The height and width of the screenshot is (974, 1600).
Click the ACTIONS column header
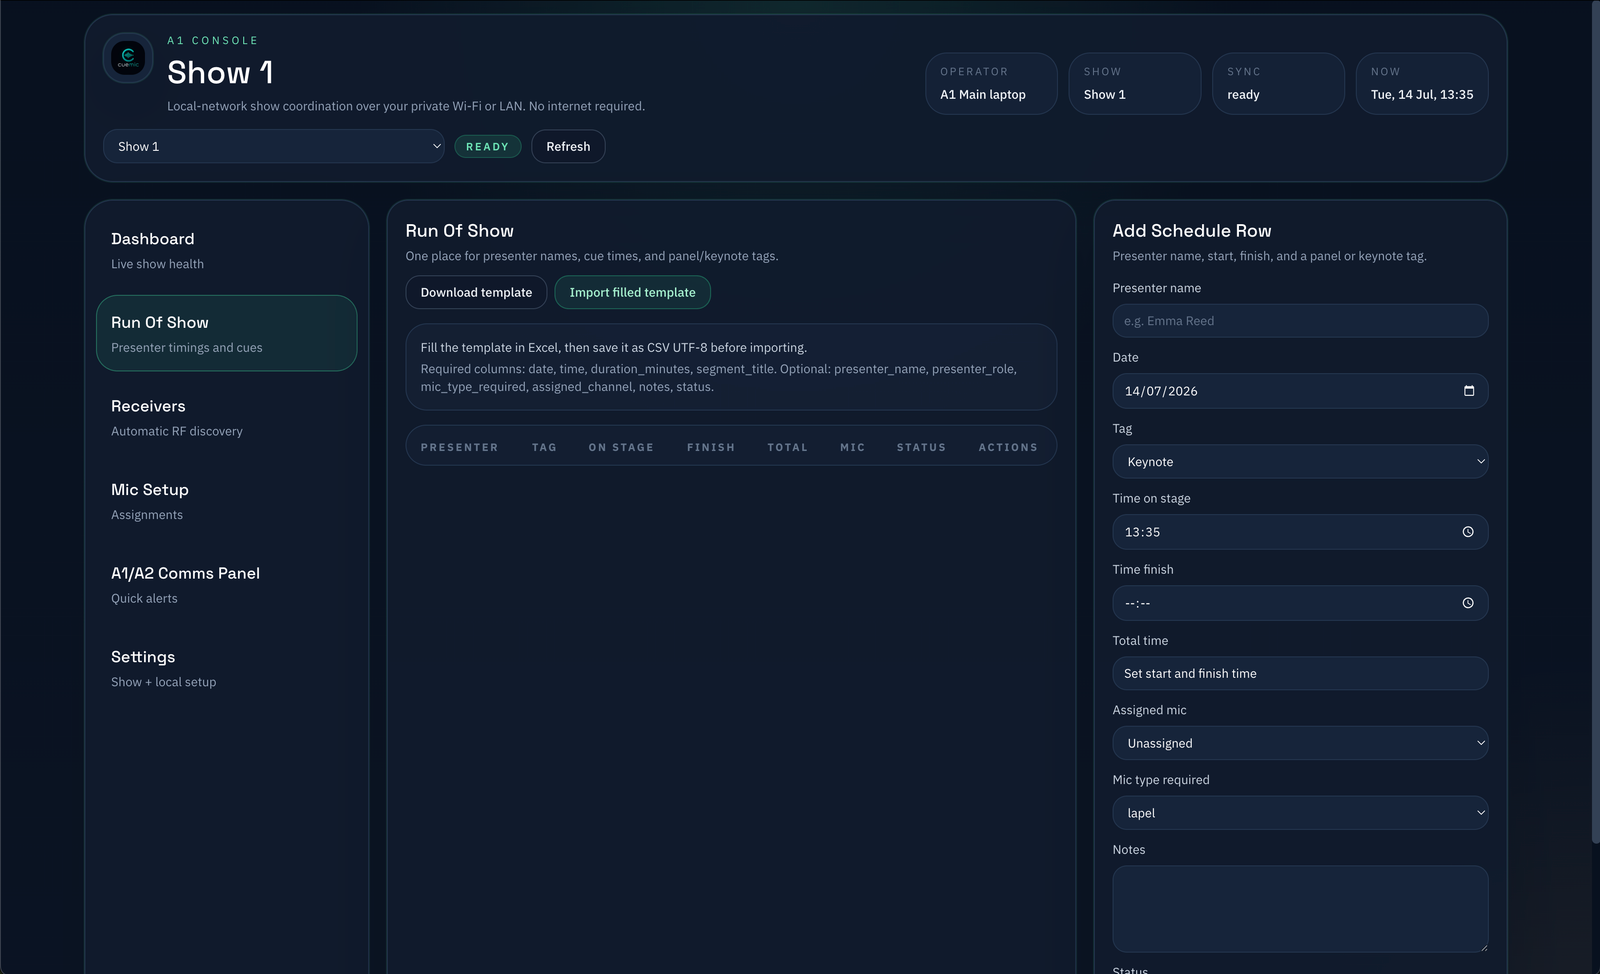[x=1008, y=447]
